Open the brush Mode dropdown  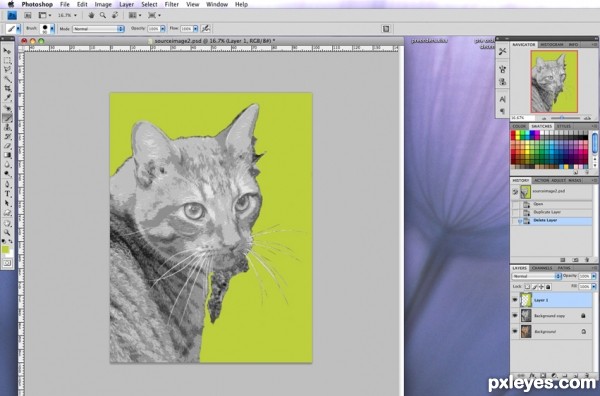99,29
